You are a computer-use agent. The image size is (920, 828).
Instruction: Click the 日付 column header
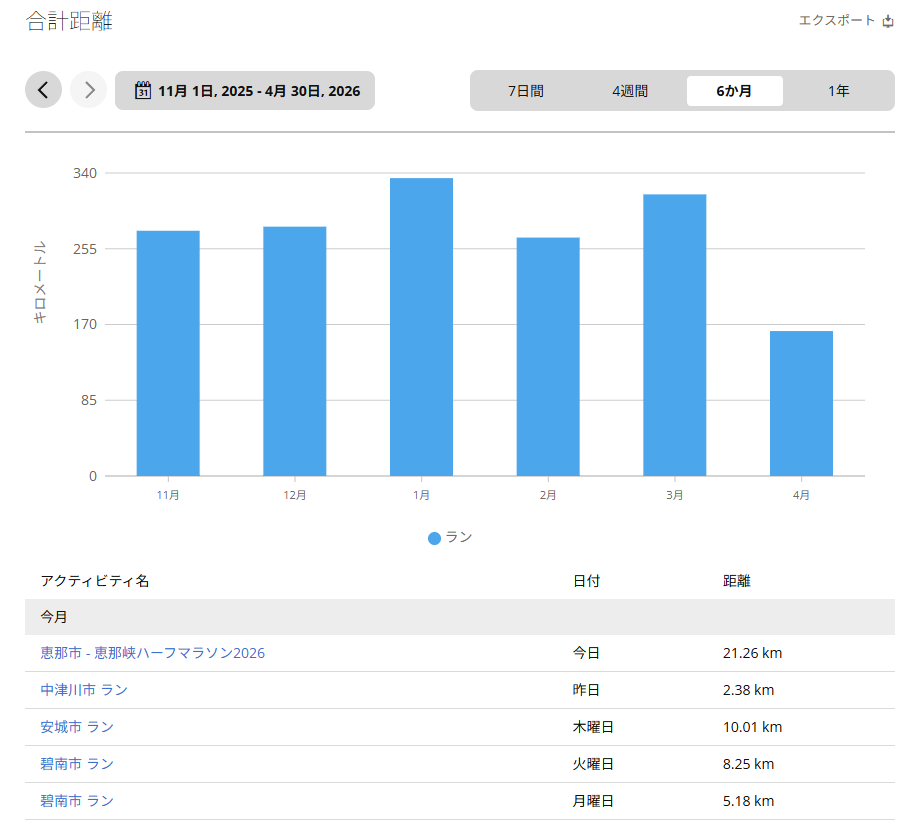click(x=586, y=581)
